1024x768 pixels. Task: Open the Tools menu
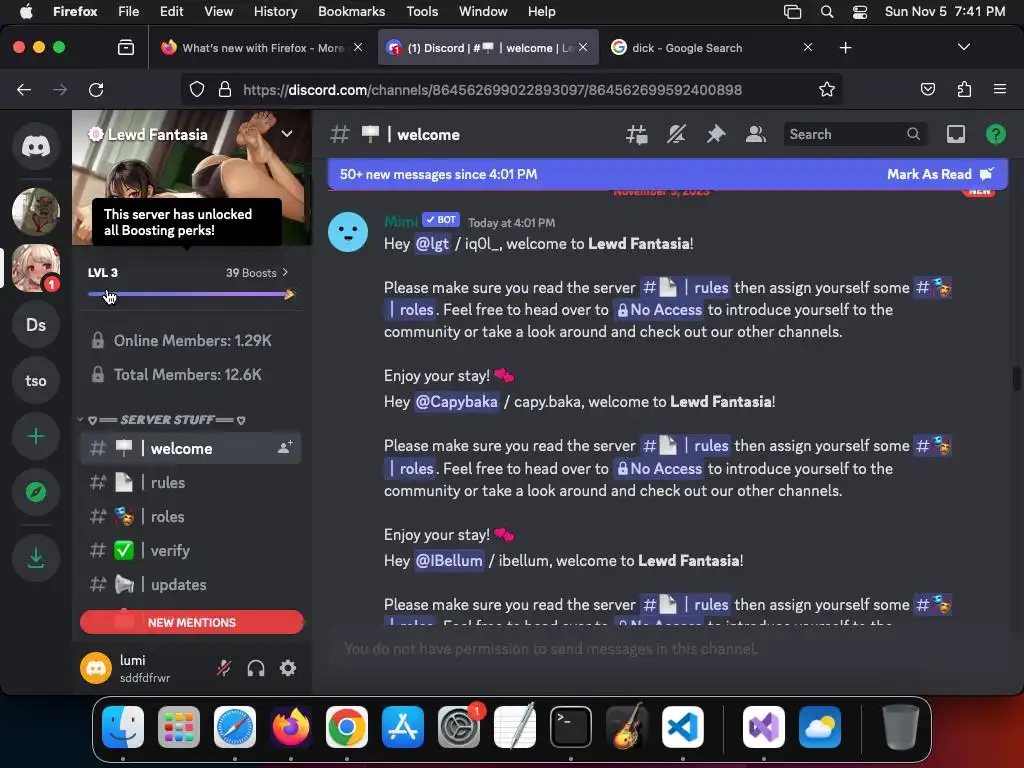coord(422,11)
